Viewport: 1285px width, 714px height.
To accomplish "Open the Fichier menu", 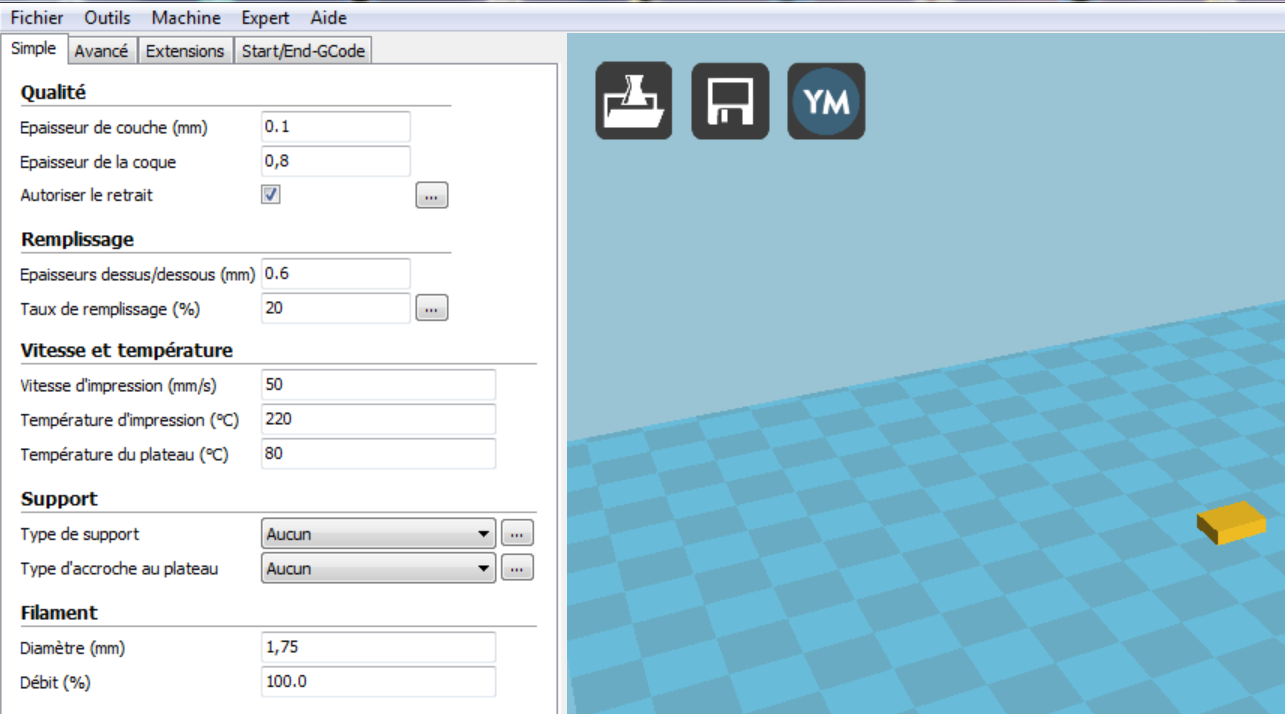I will pos(37,18).
